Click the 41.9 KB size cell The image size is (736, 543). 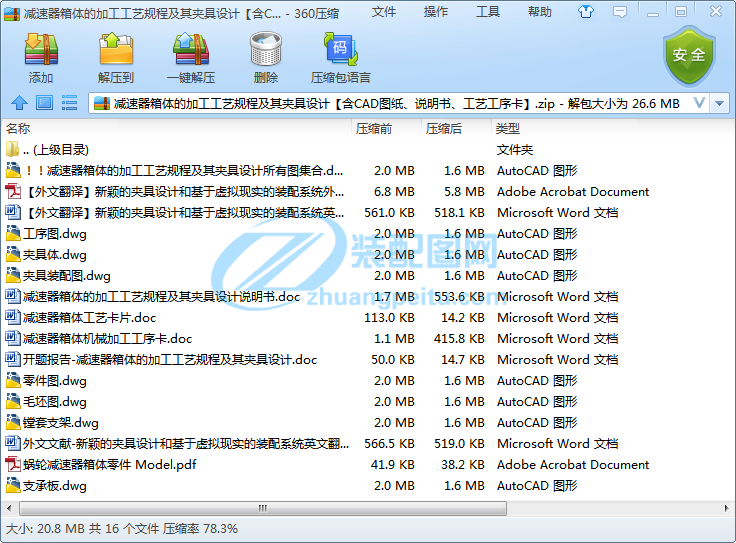click(392, 465)
